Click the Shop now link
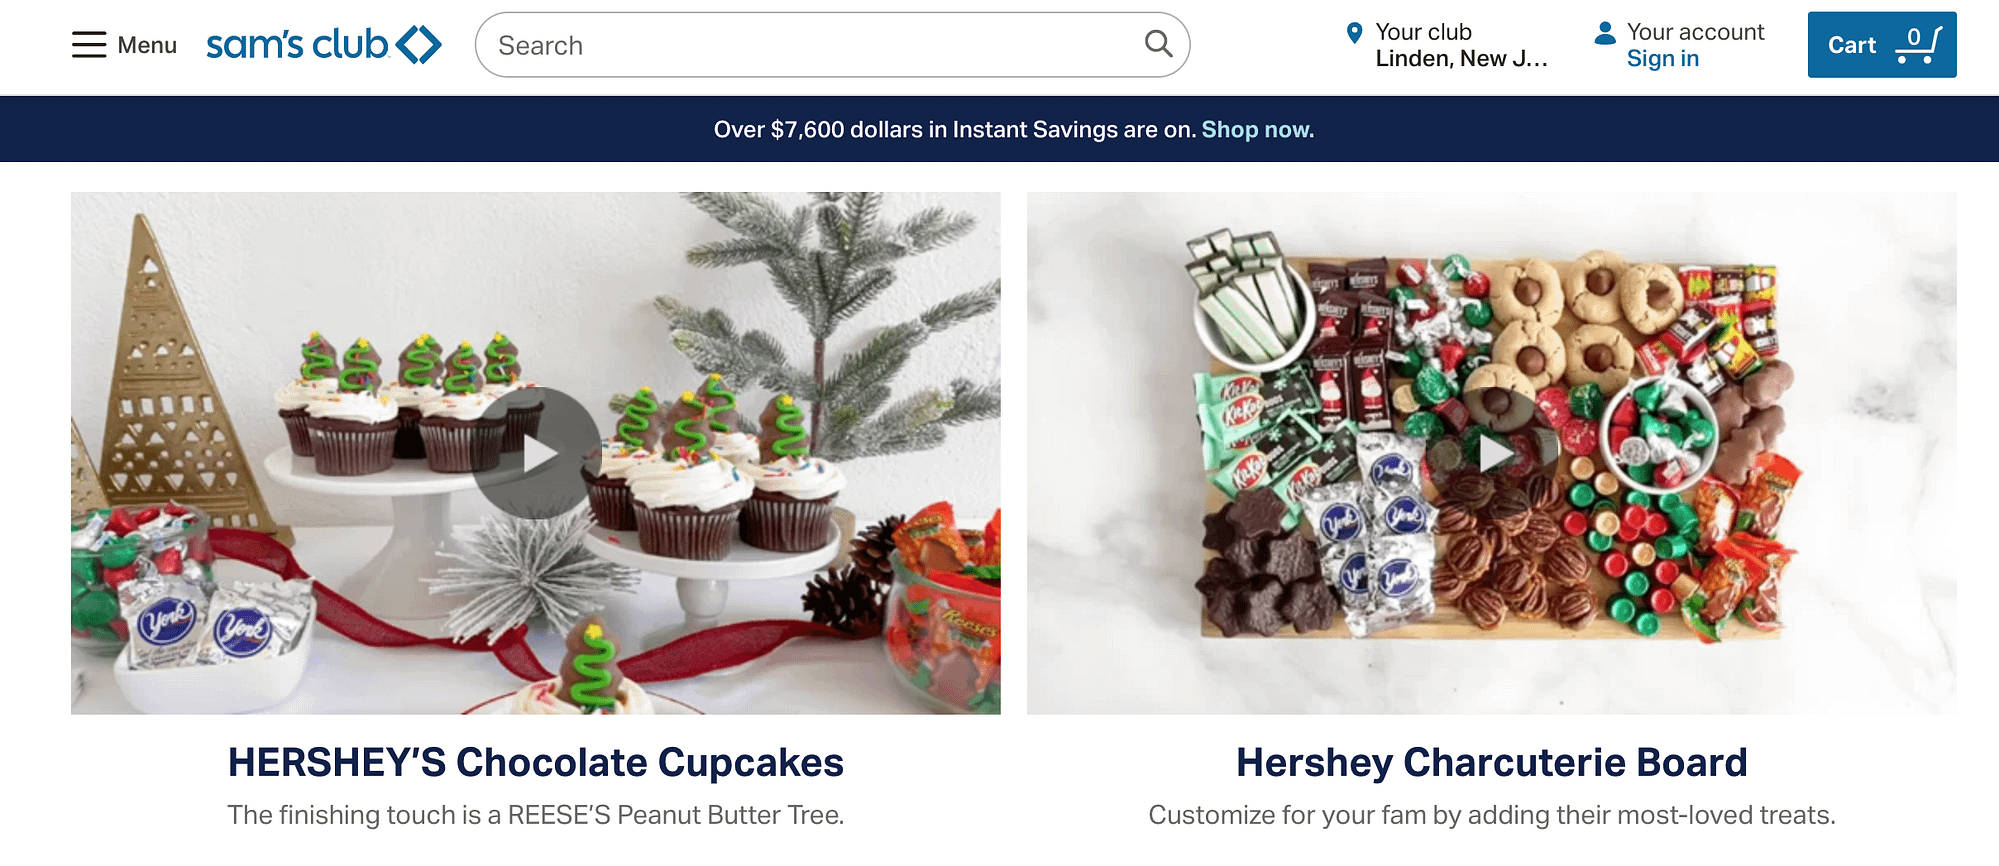 pyautogui.click(x=1258, y=130)
